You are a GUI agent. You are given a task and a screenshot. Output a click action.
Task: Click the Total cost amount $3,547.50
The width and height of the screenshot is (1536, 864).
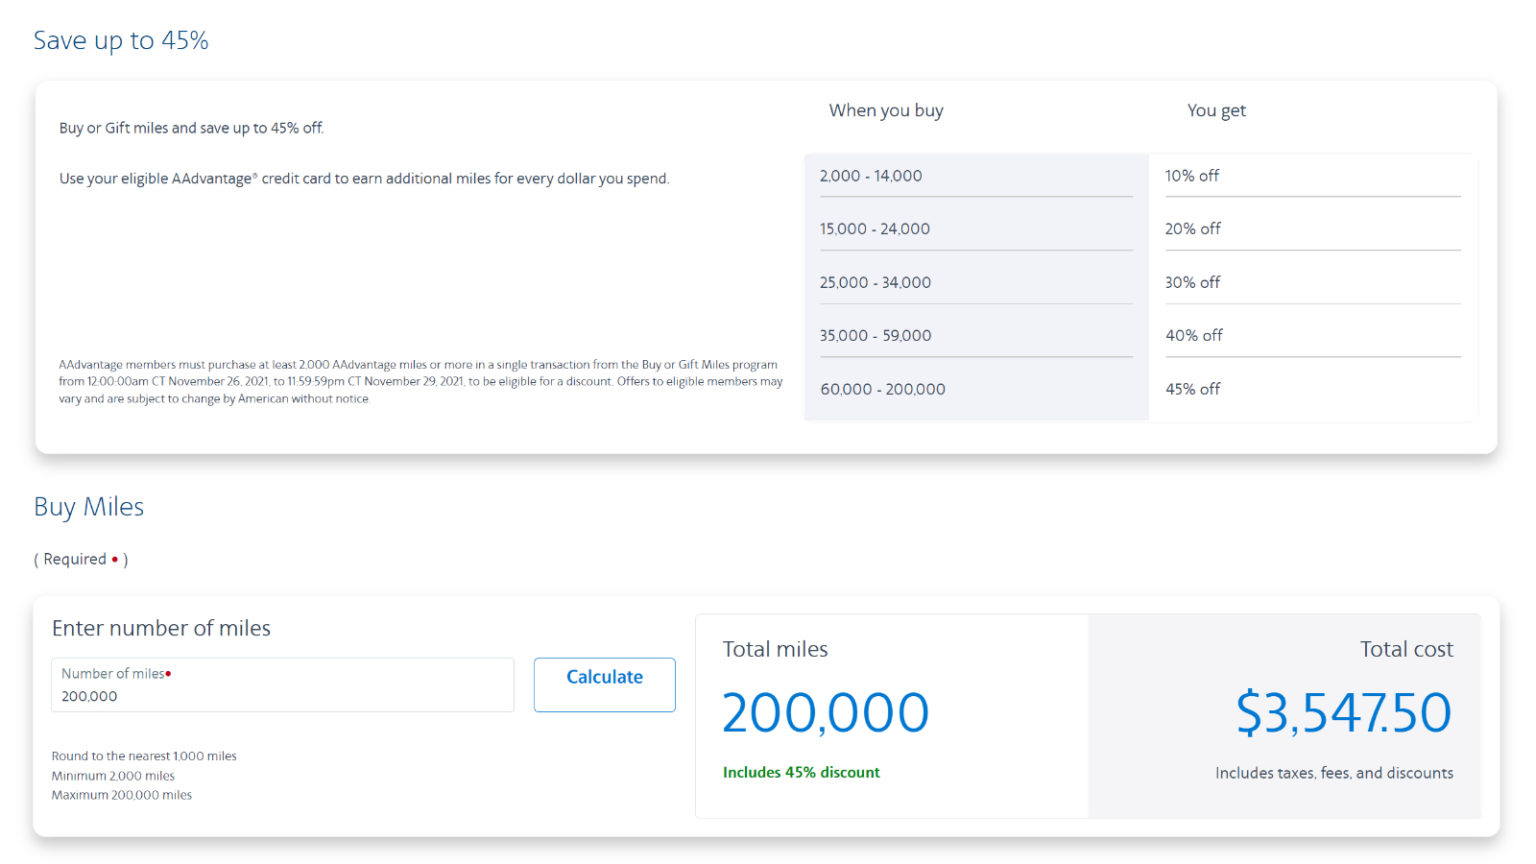tap(1345, 712)
